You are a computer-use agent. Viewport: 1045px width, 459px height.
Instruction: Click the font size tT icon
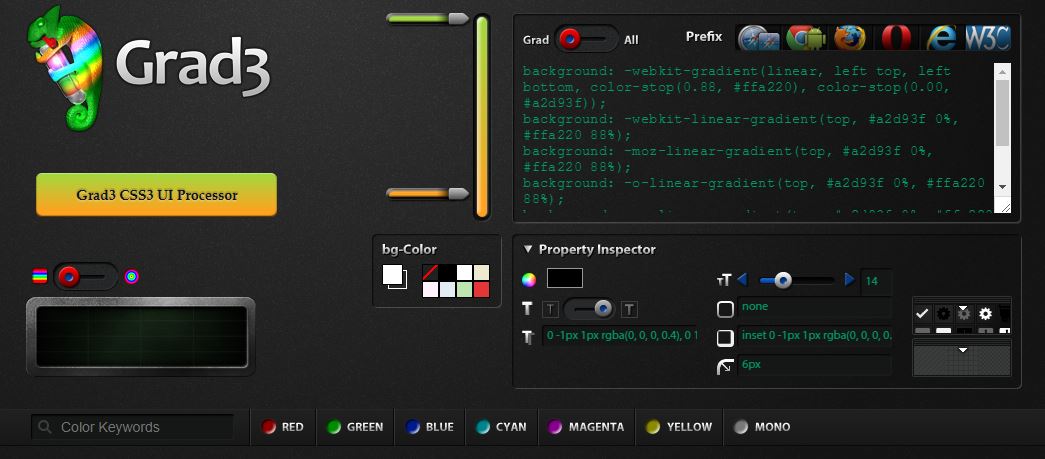[724, 280]
